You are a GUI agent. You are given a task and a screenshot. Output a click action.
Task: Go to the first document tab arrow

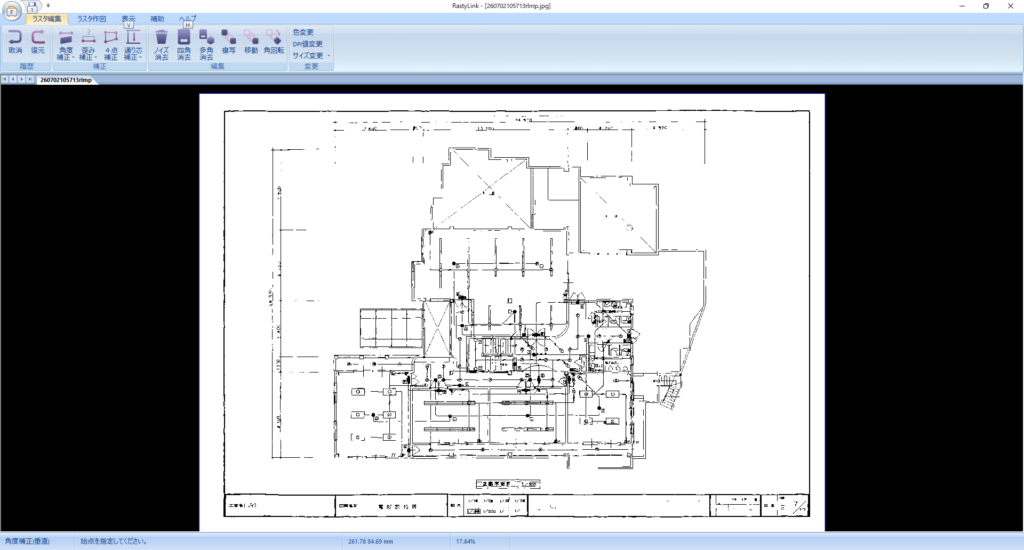coord(5,79)
